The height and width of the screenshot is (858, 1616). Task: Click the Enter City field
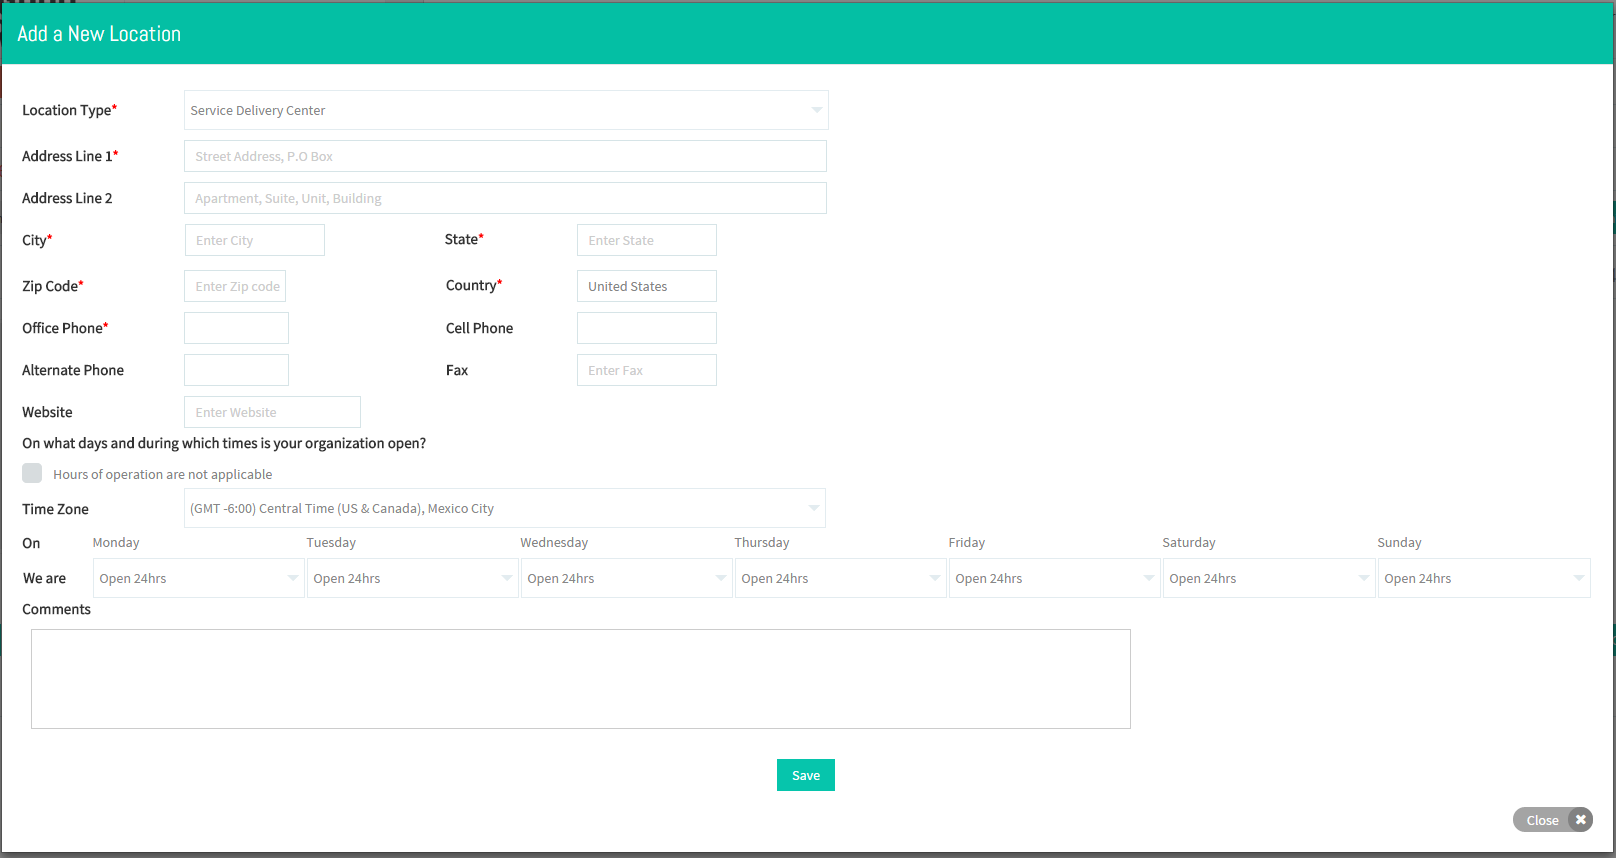(x=255, y=240)
